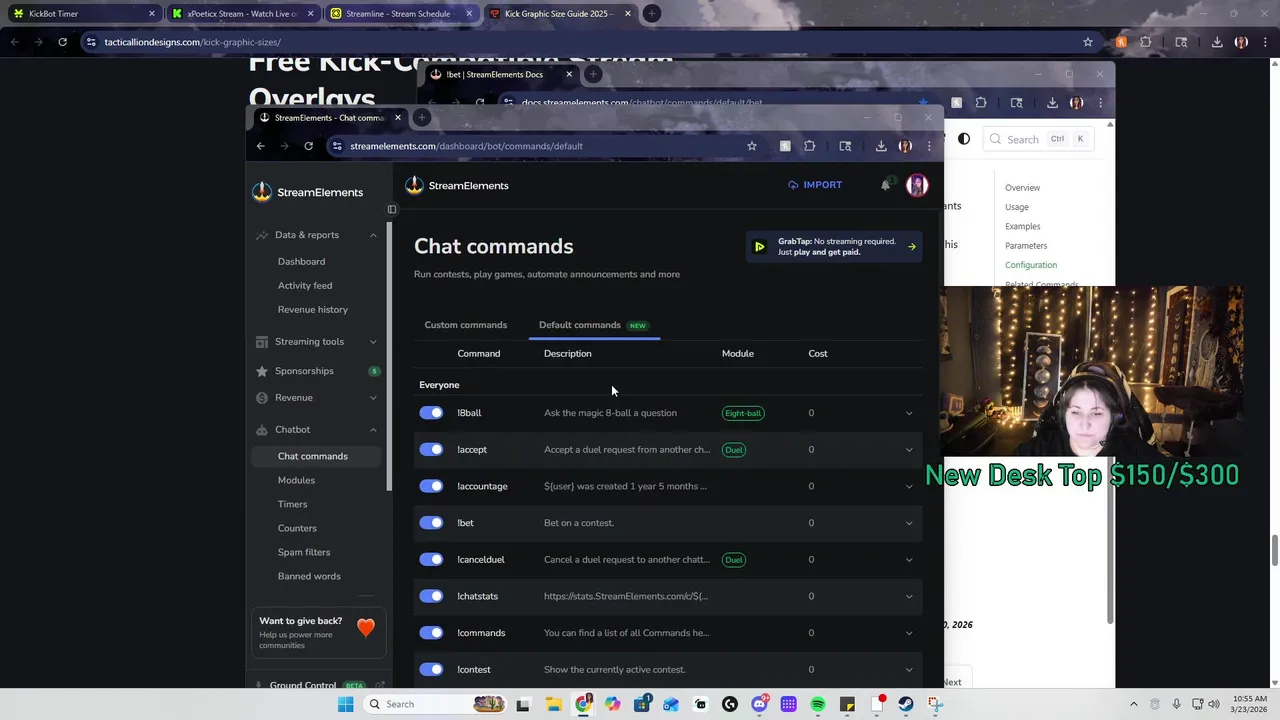Open File Explorer from the taskbar
Image resolution: width=1280 pixels, height=720 pixels.
click(x=553, y=704)
